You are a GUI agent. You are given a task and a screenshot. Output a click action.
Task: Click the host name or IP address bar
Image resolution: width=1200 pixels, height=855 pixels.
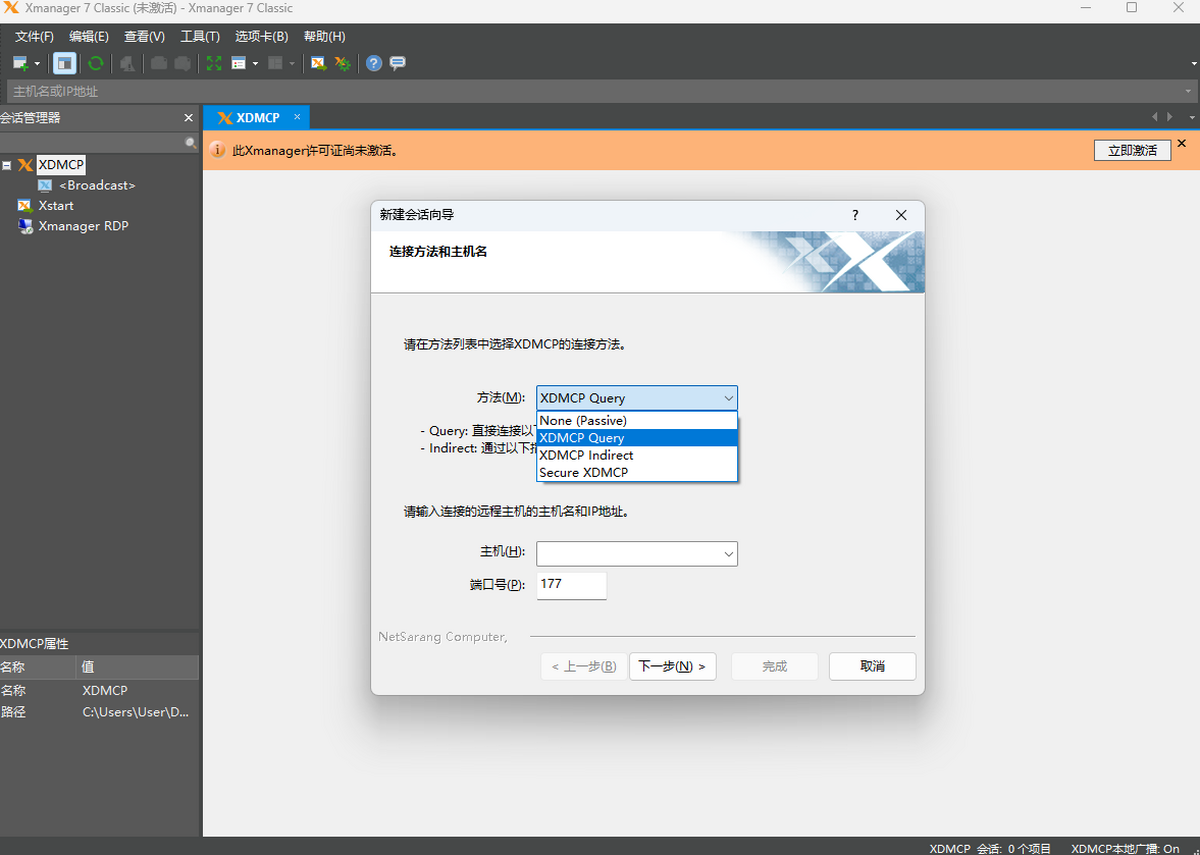point(600,91)
